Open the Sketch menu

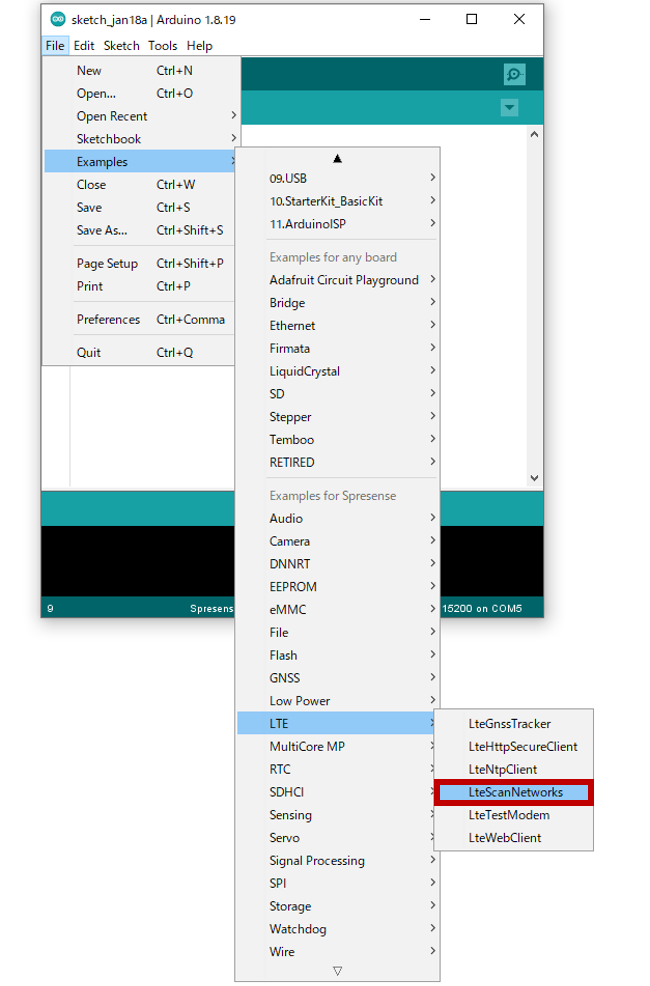coord(121,46)
